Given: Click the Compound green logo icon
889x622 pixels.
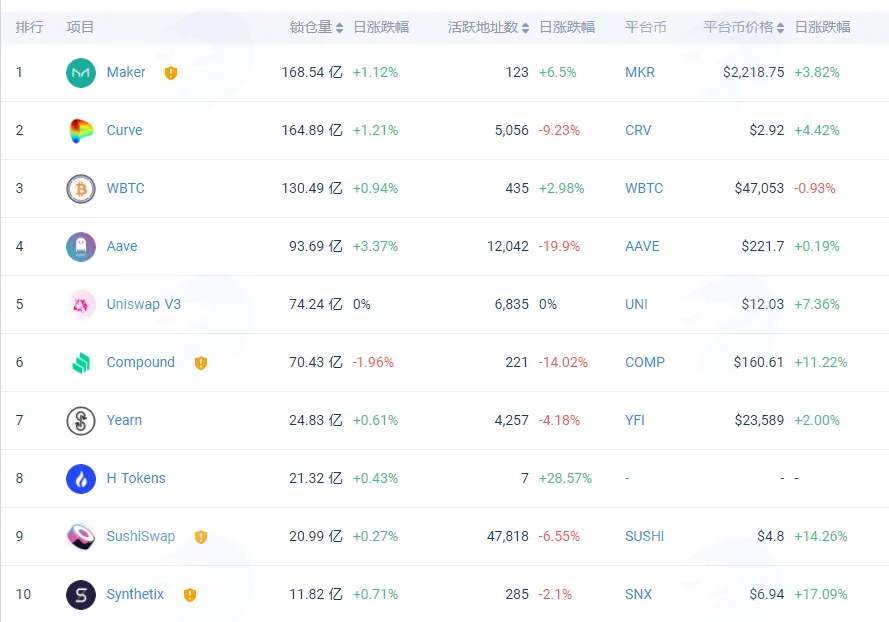Looking at the screenshot, I should coord(81,363).
